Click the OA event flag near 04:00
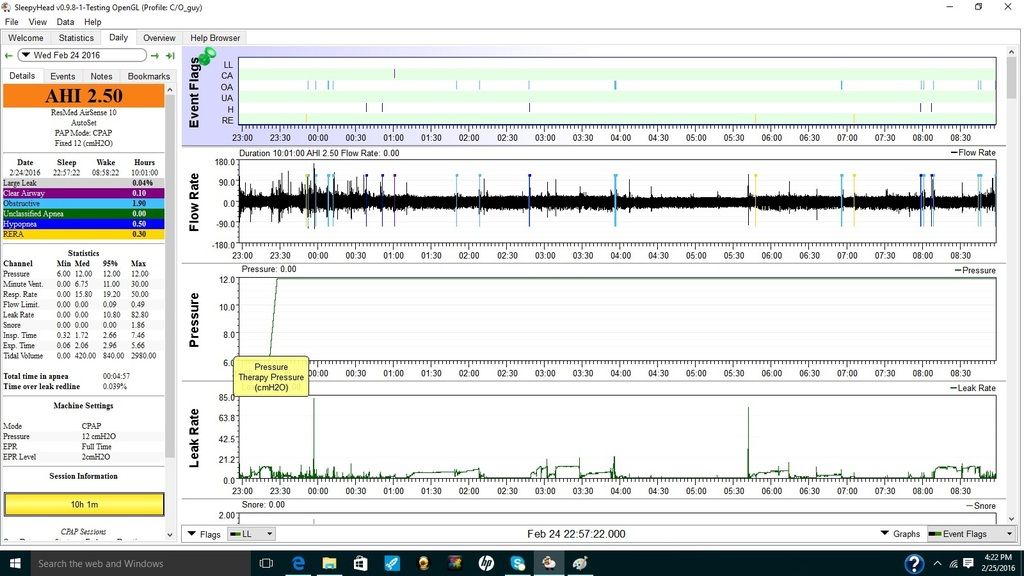Image resolution: width=1024 pixels, height=576 pixels. 615,86
